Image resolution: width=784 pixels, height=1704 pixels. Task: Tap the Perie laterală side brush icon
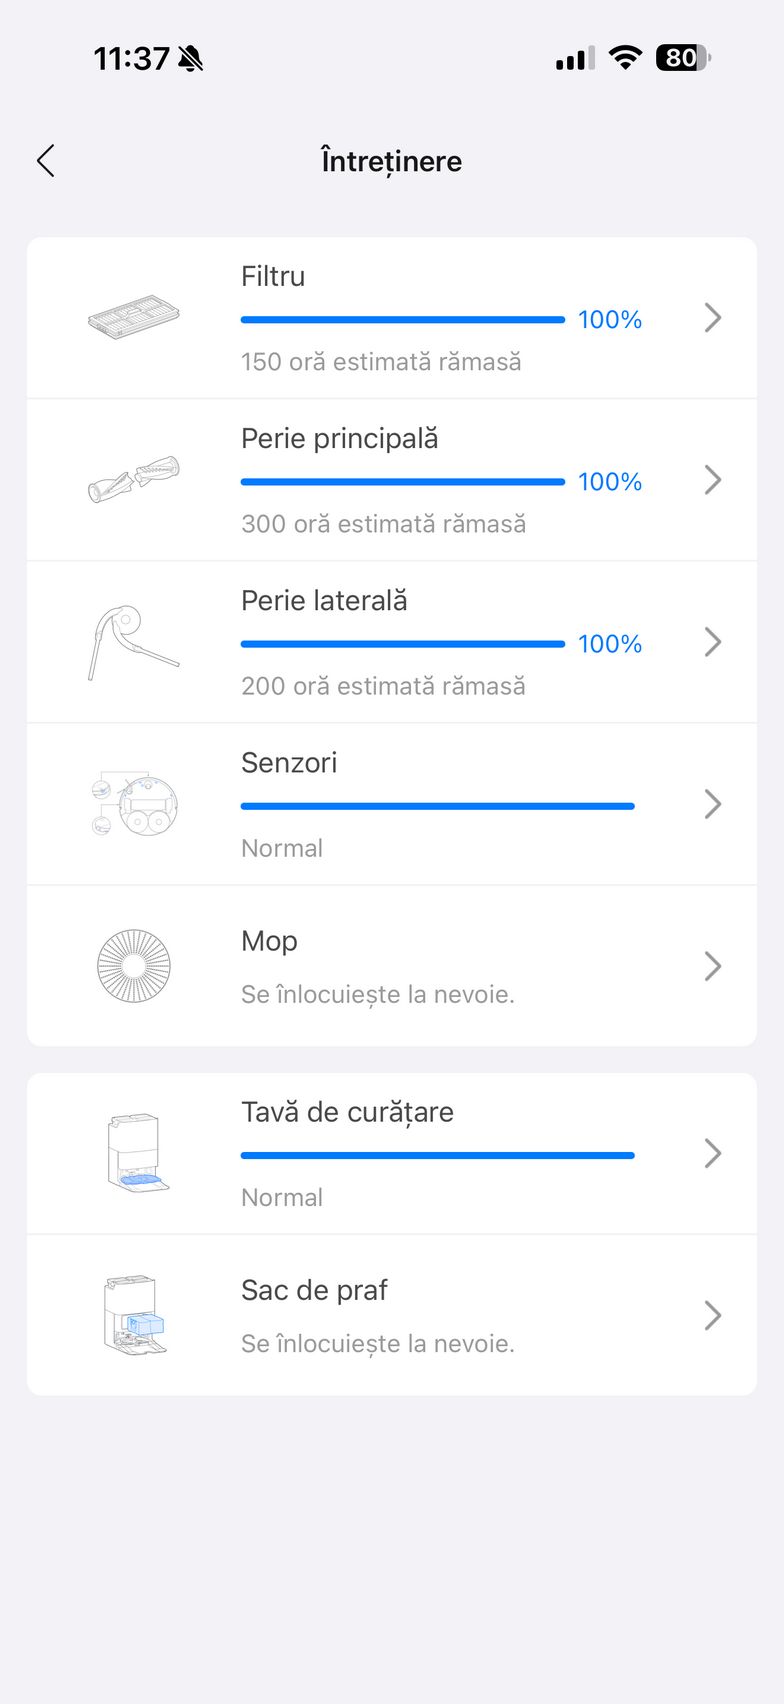(x=133, y=642)
